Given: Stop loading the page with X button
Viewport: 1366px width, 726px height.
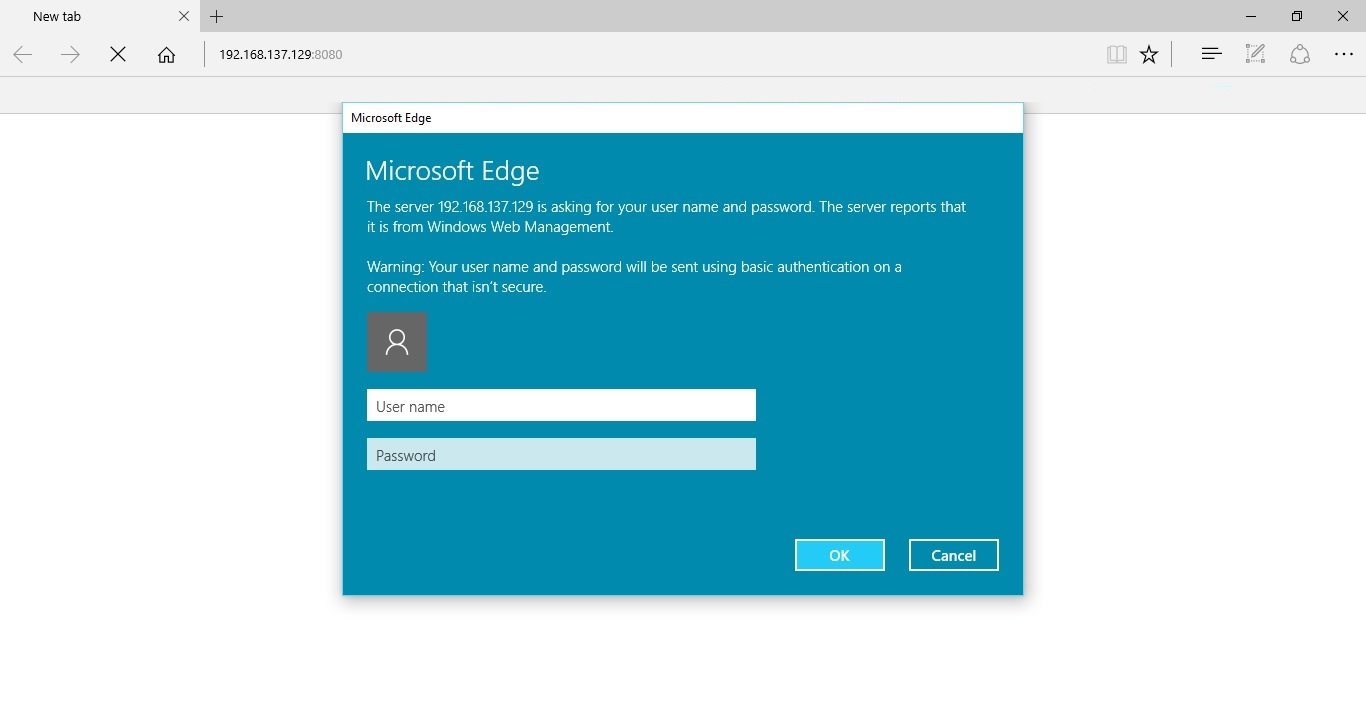Looking at the screenshot, I should point(118,55).
